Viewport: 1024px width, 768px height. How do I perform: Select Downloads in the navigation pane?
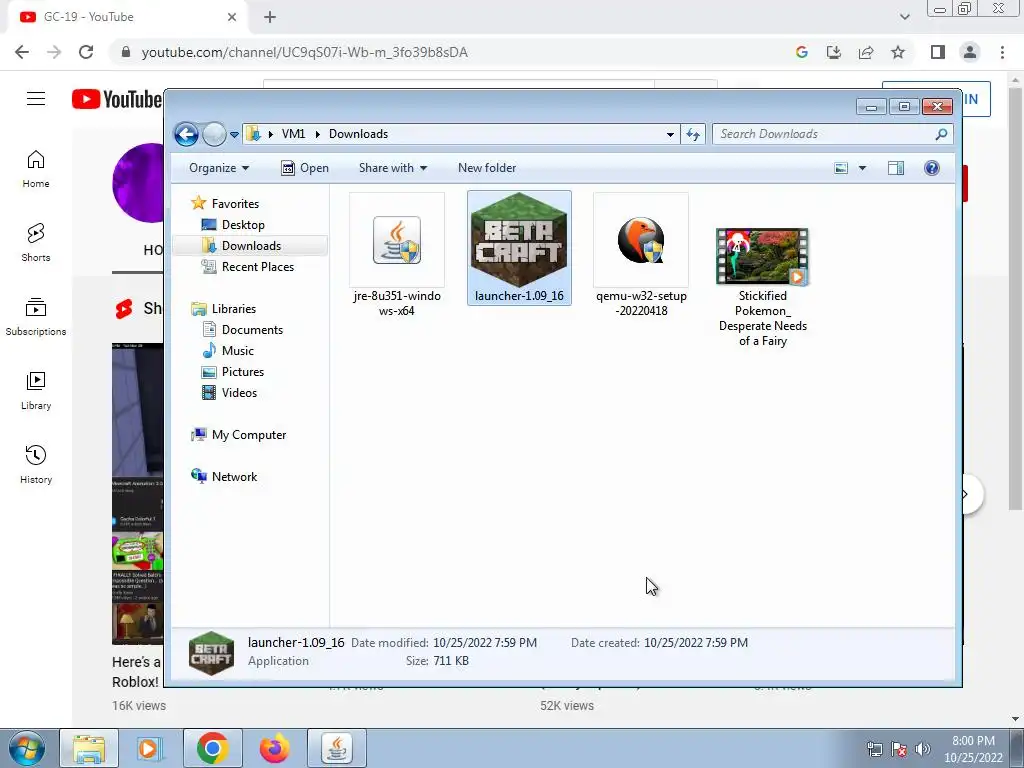click(x=251, y=246)
